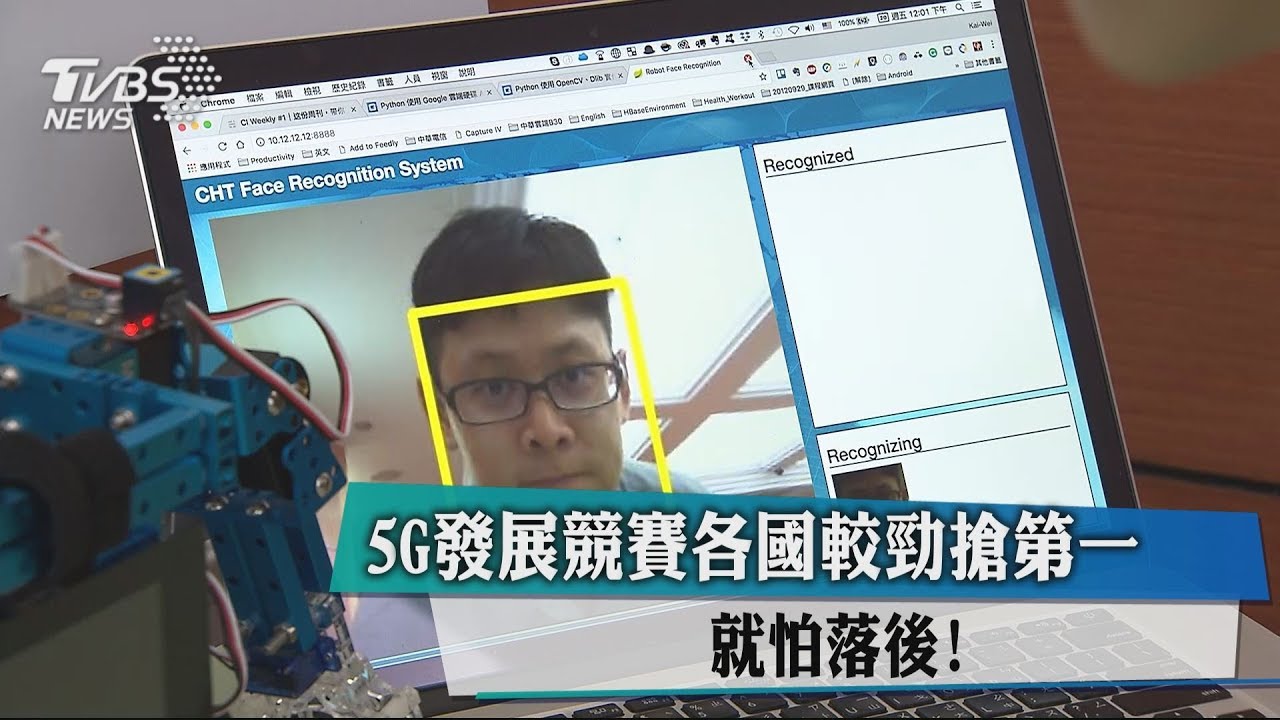Click the Home button in Chrome
The image size is (1280, 720).
tap(240, 144)
